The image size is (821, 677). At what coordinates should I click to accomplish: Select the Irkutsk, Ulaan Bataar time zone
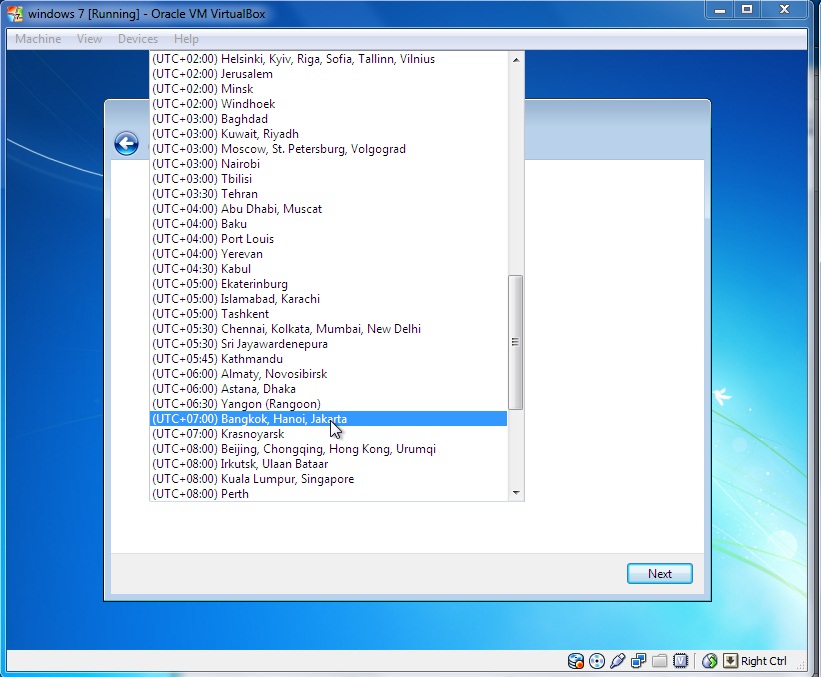pos(328,464)
